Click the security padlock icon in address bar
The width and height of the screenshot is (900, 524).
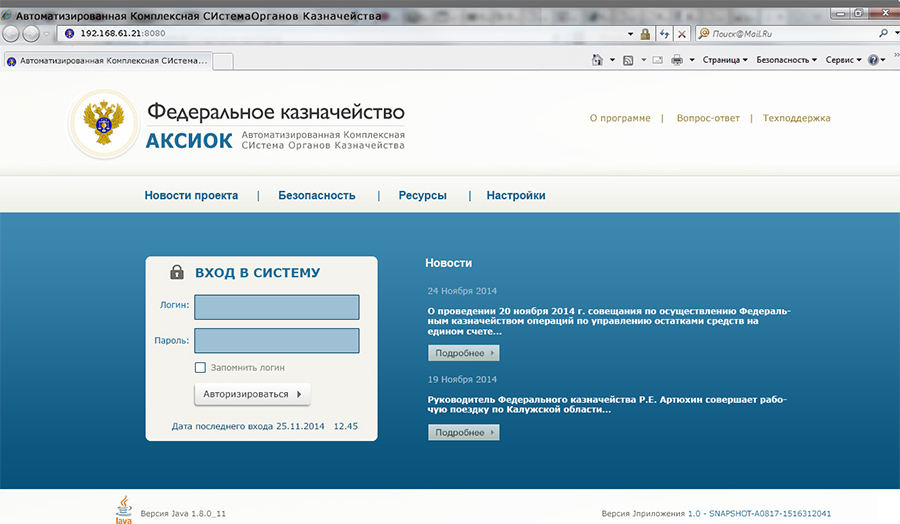(645, 34)
